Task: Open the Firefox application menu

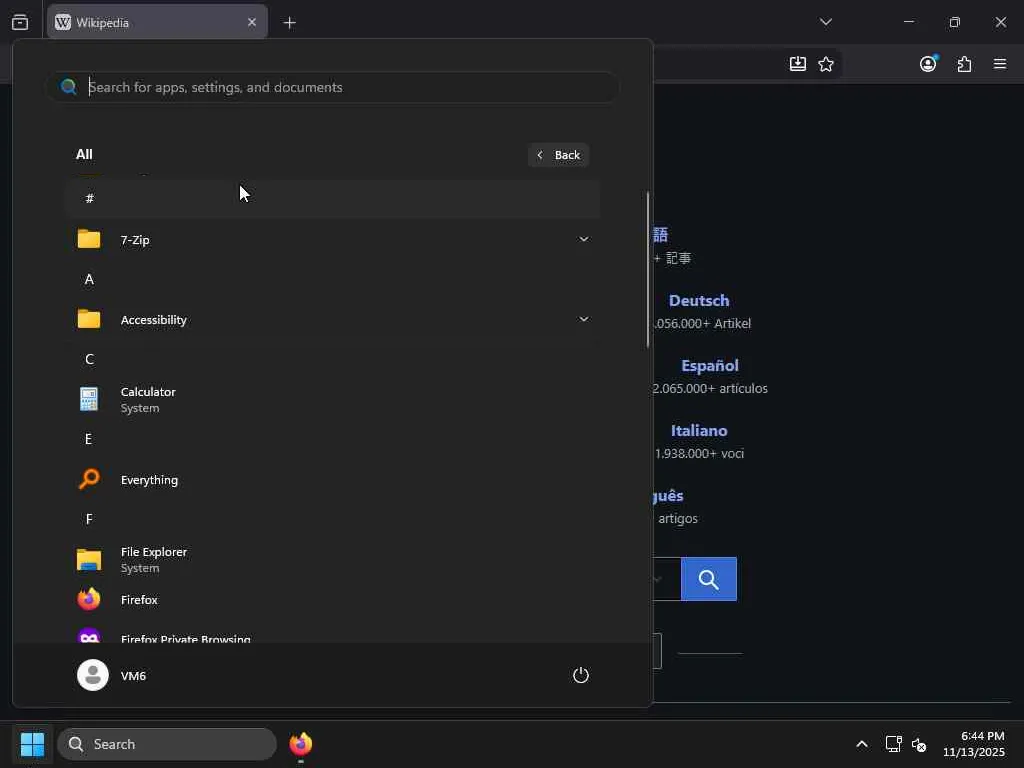Action: coord(1000,63)
